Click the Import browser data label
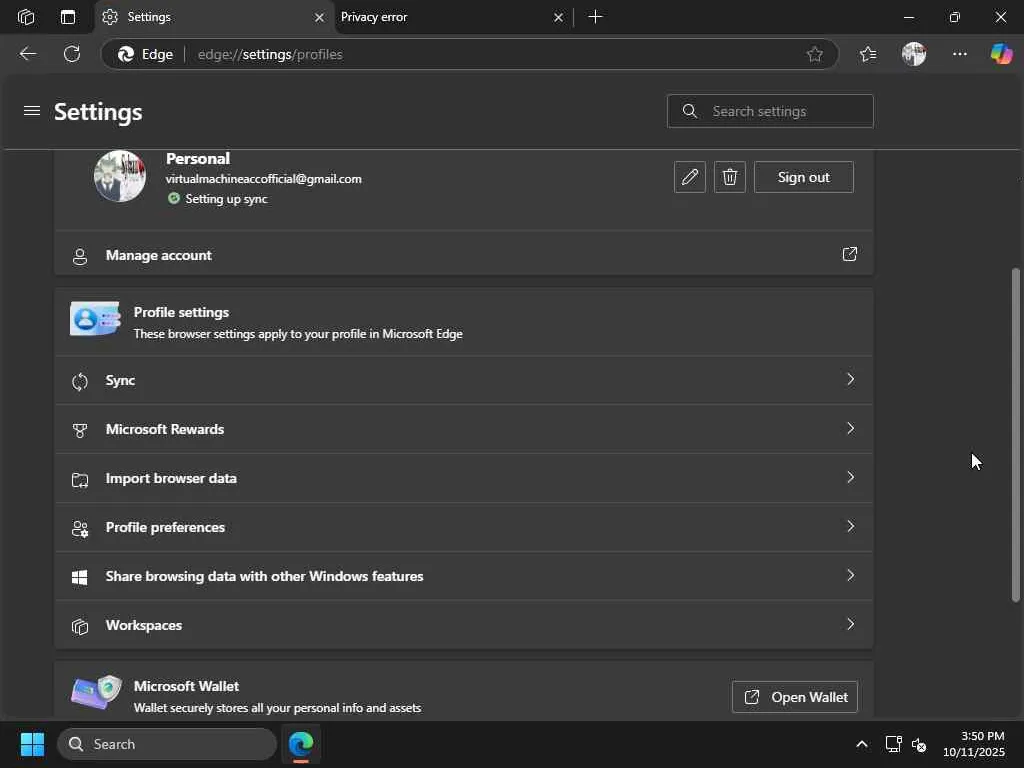The height and width of the screenshot is (768, 1024). pyautogui.click(x=171, y=478)
